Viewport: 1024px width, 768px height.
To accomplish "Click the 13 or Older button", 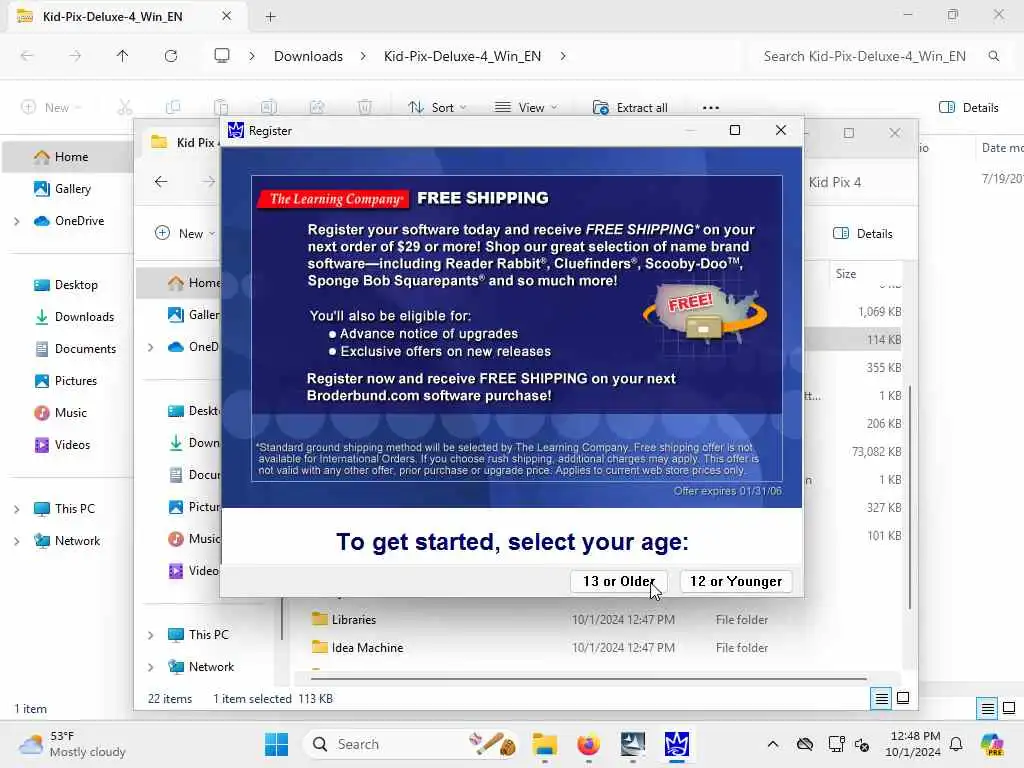I will point(618,581).
